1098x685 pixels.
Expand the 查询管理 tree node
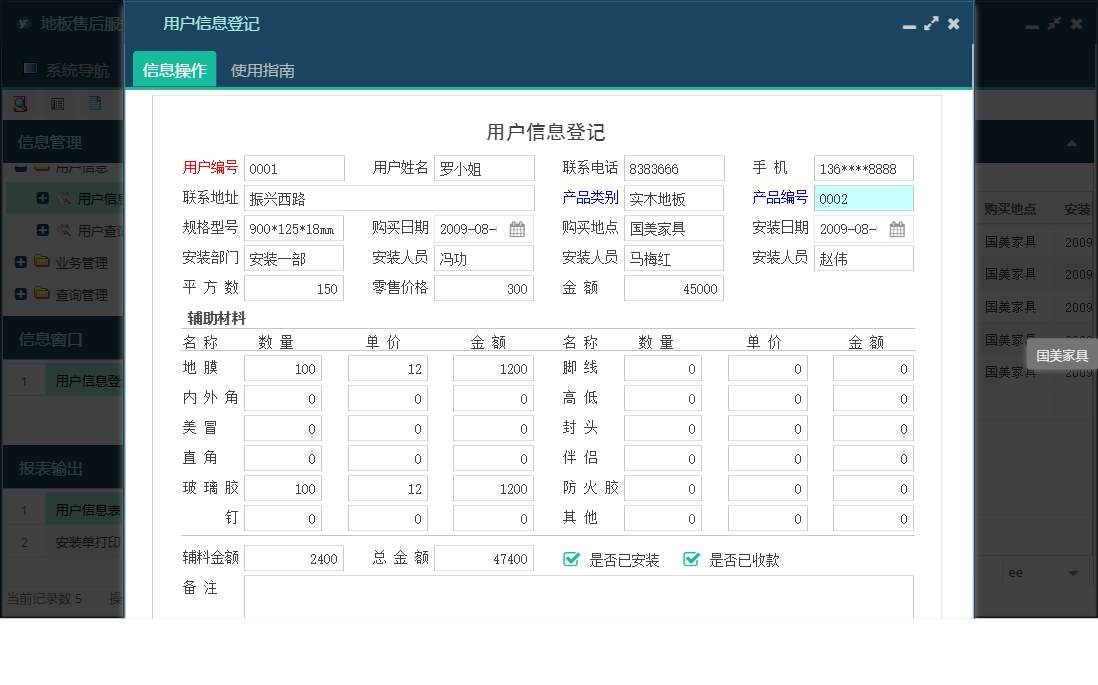point(22,294)
